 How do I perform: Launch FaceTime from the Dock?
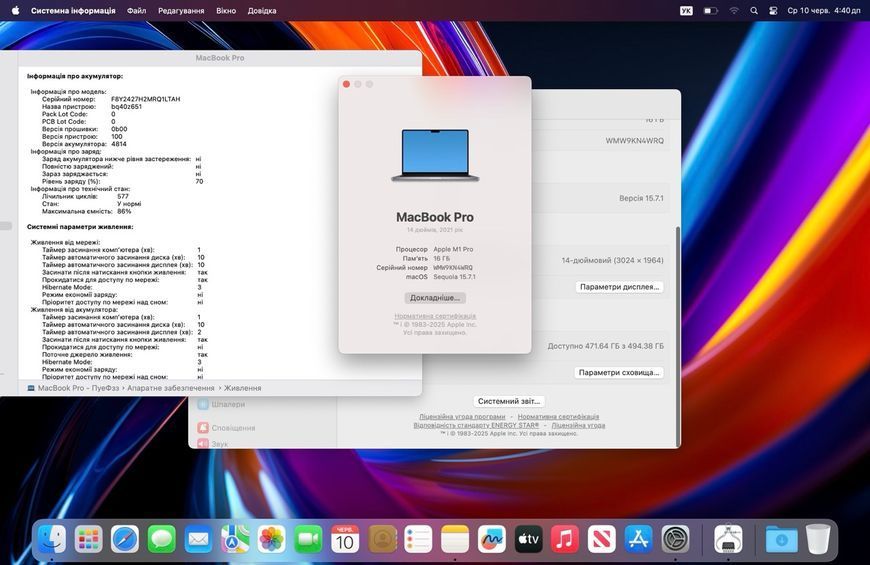[308, 539]
